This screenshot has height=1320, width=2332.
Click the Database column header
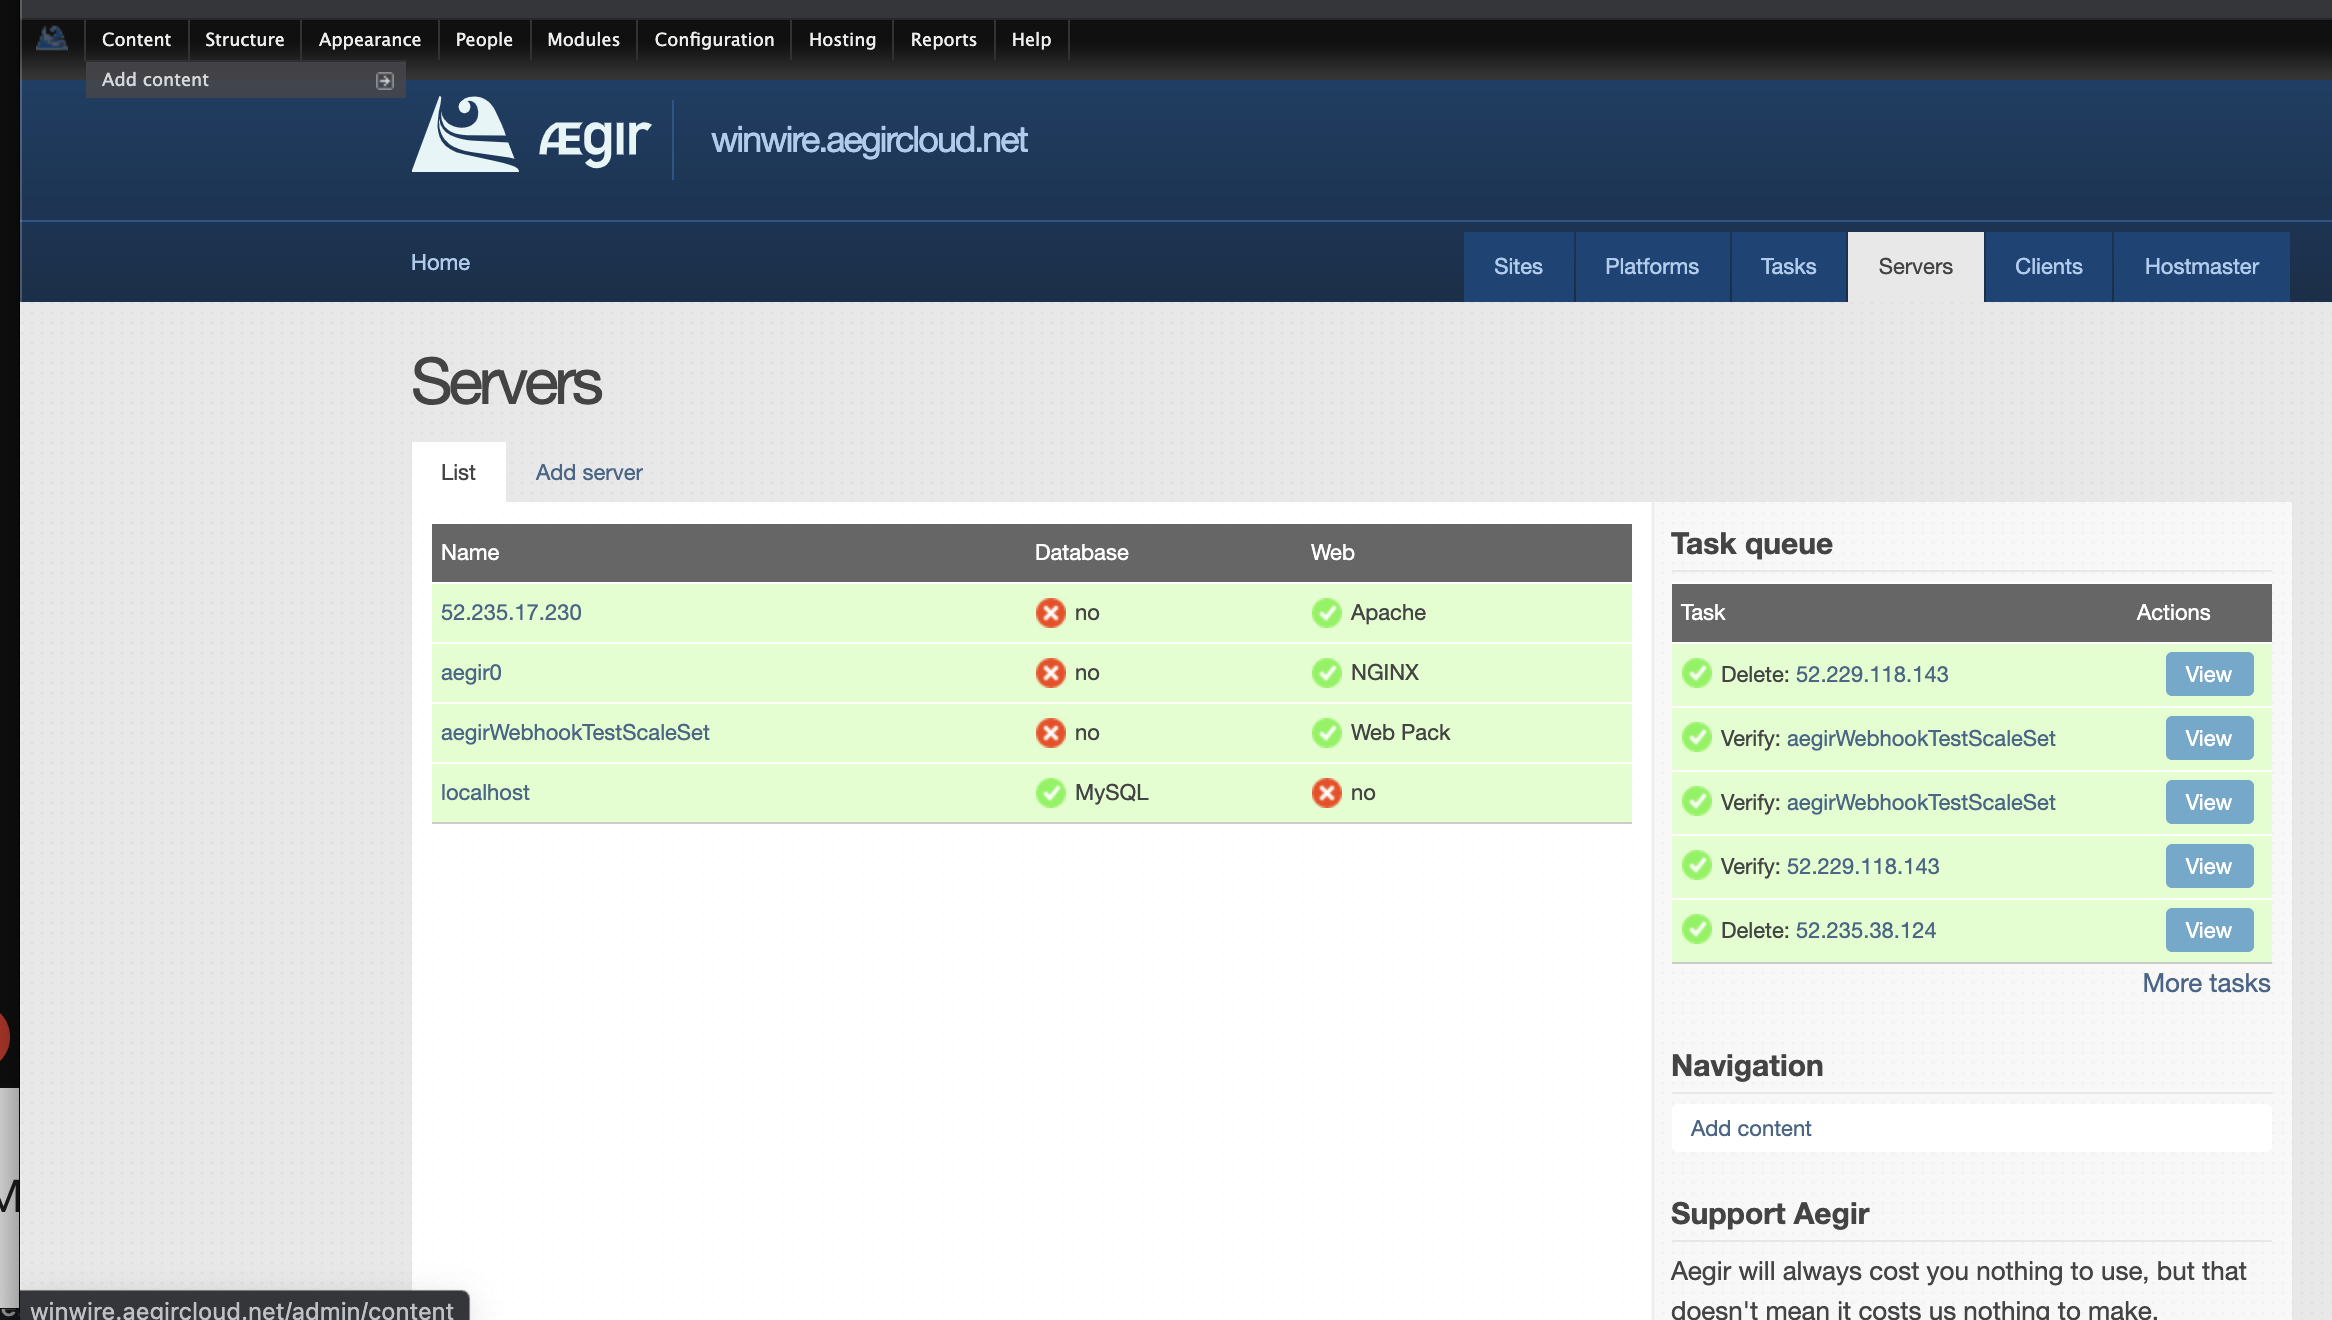click(x=1081, y=552)
